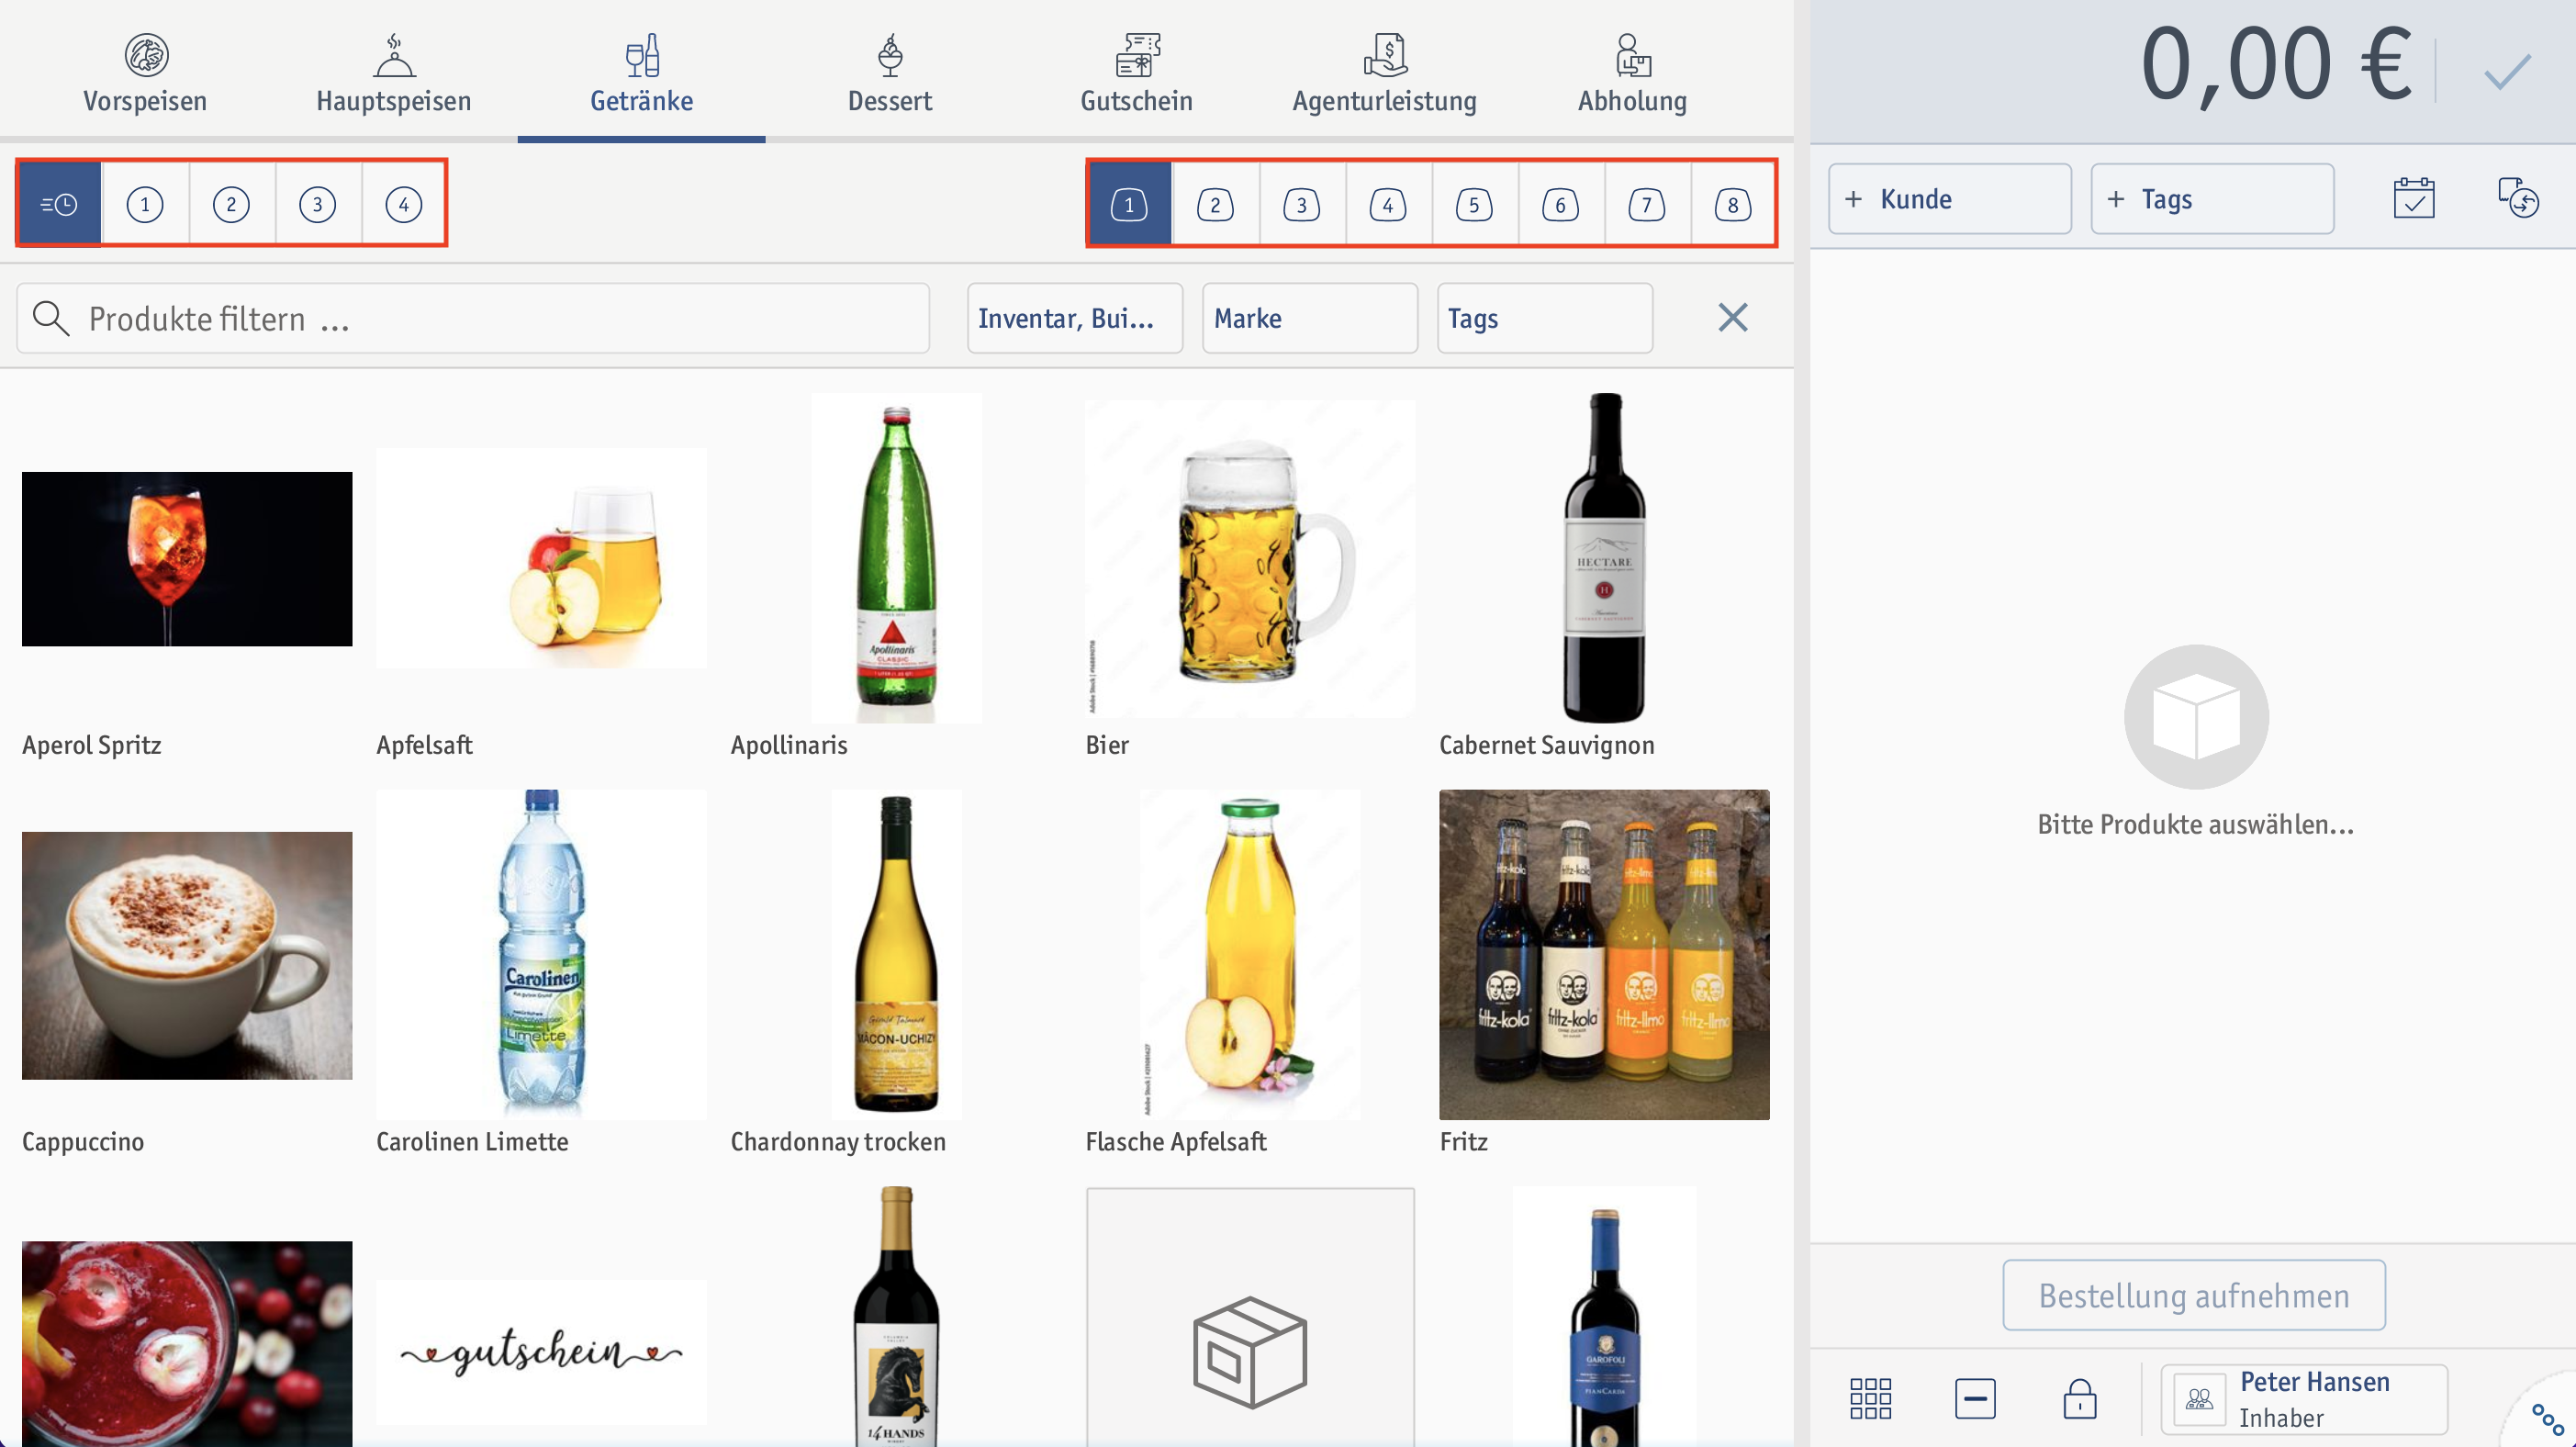The image size is (2576, 1447).
Task: Select the Cabernet Sauvignon wine bottle
Action: click(1604, 558)
